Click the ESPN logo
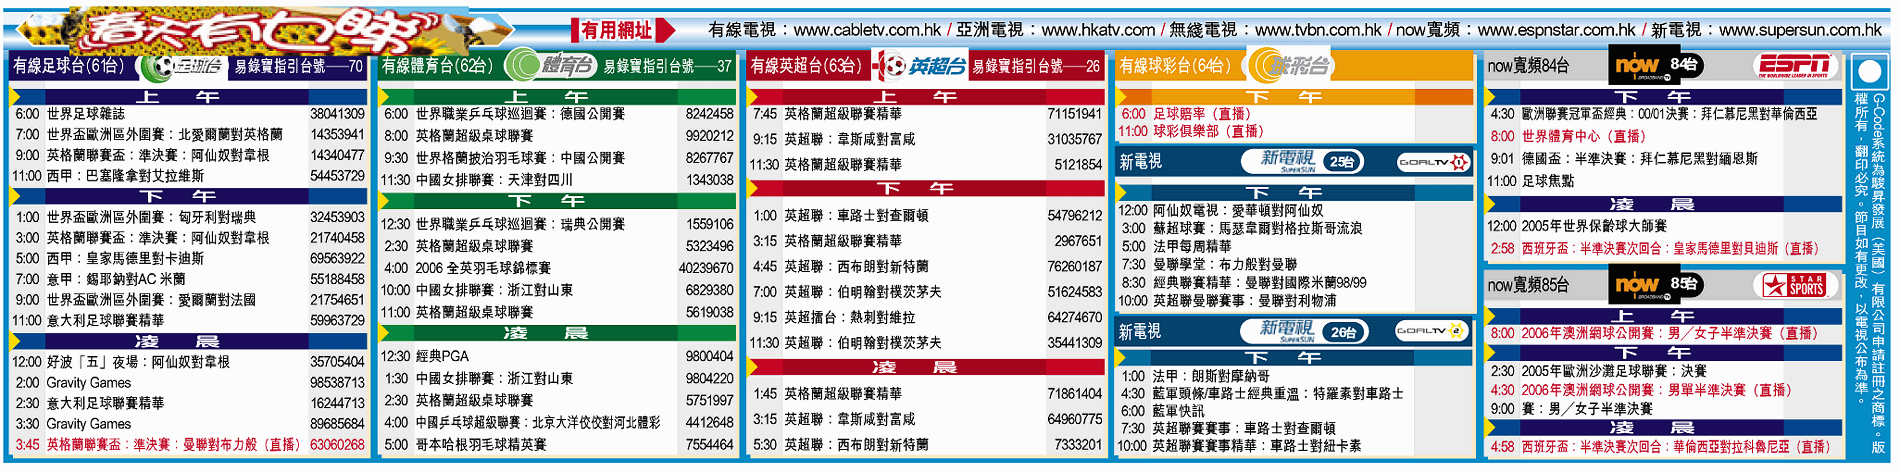Viewport: 1900px width, 472px height. coord(1795,65)
